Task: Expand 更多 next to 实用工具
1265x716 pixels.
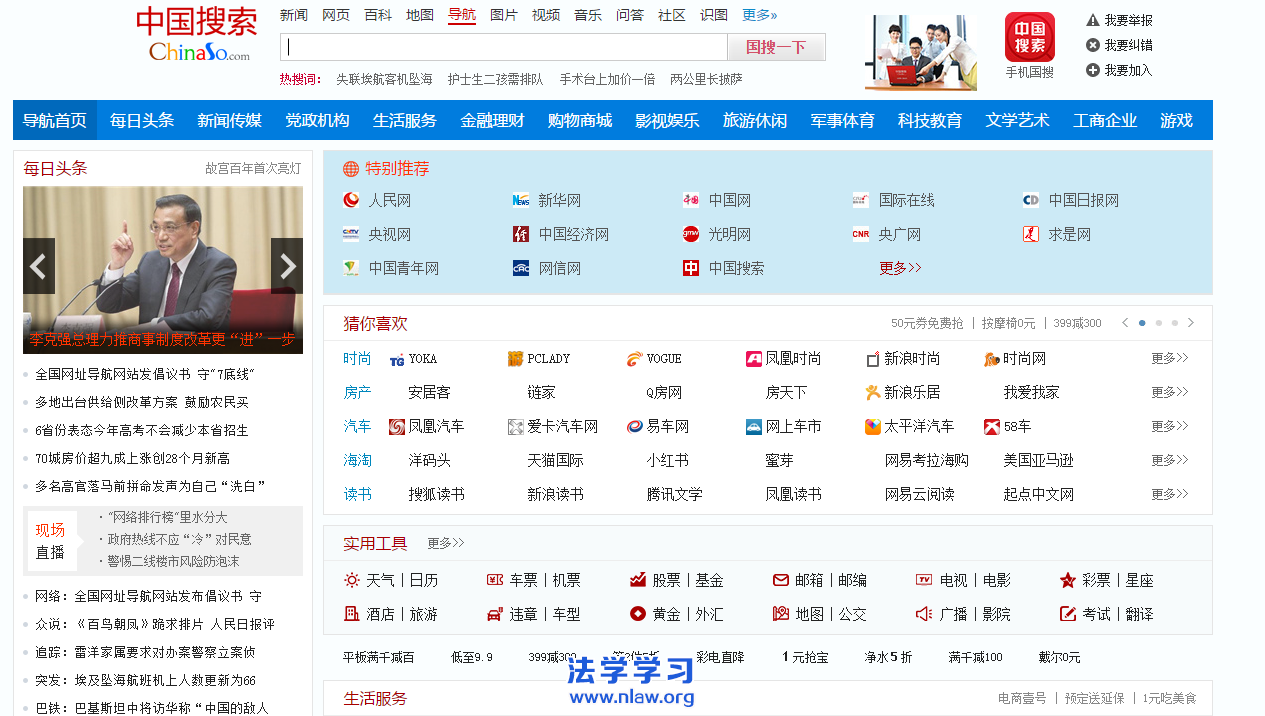Action: pos(446,543)
